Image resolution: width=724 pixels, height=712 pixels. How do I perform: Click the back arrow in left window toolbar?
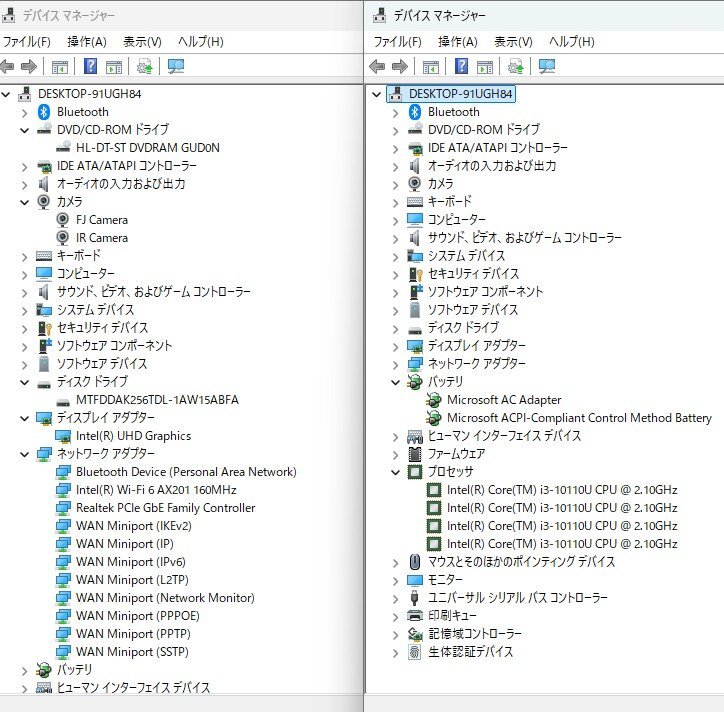point(7,67)
